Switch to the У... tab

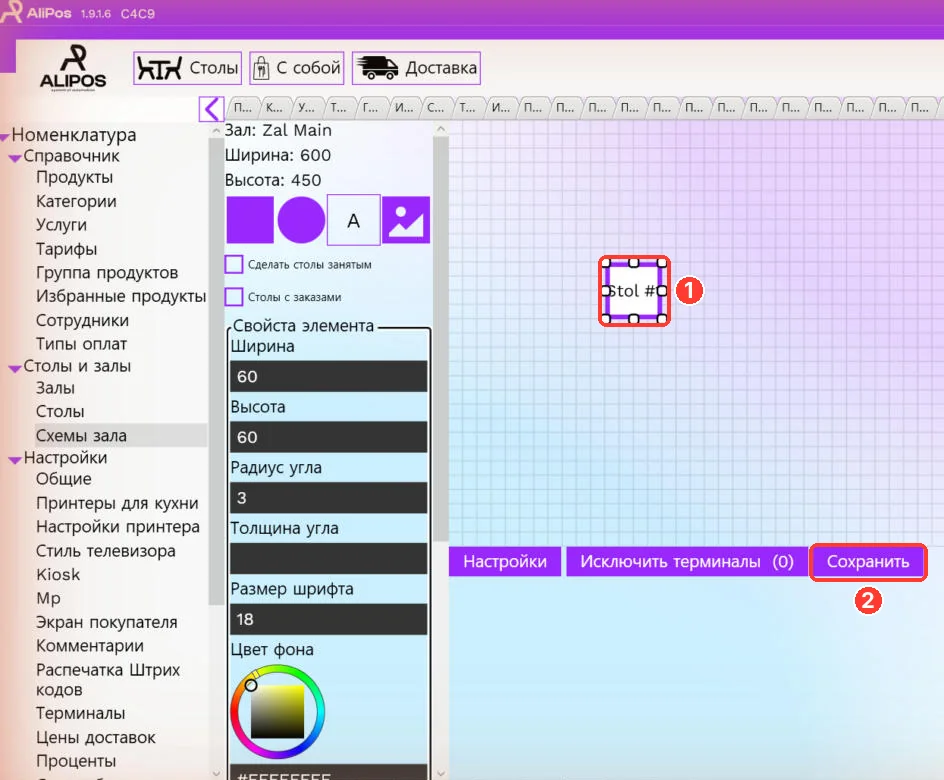306,107
